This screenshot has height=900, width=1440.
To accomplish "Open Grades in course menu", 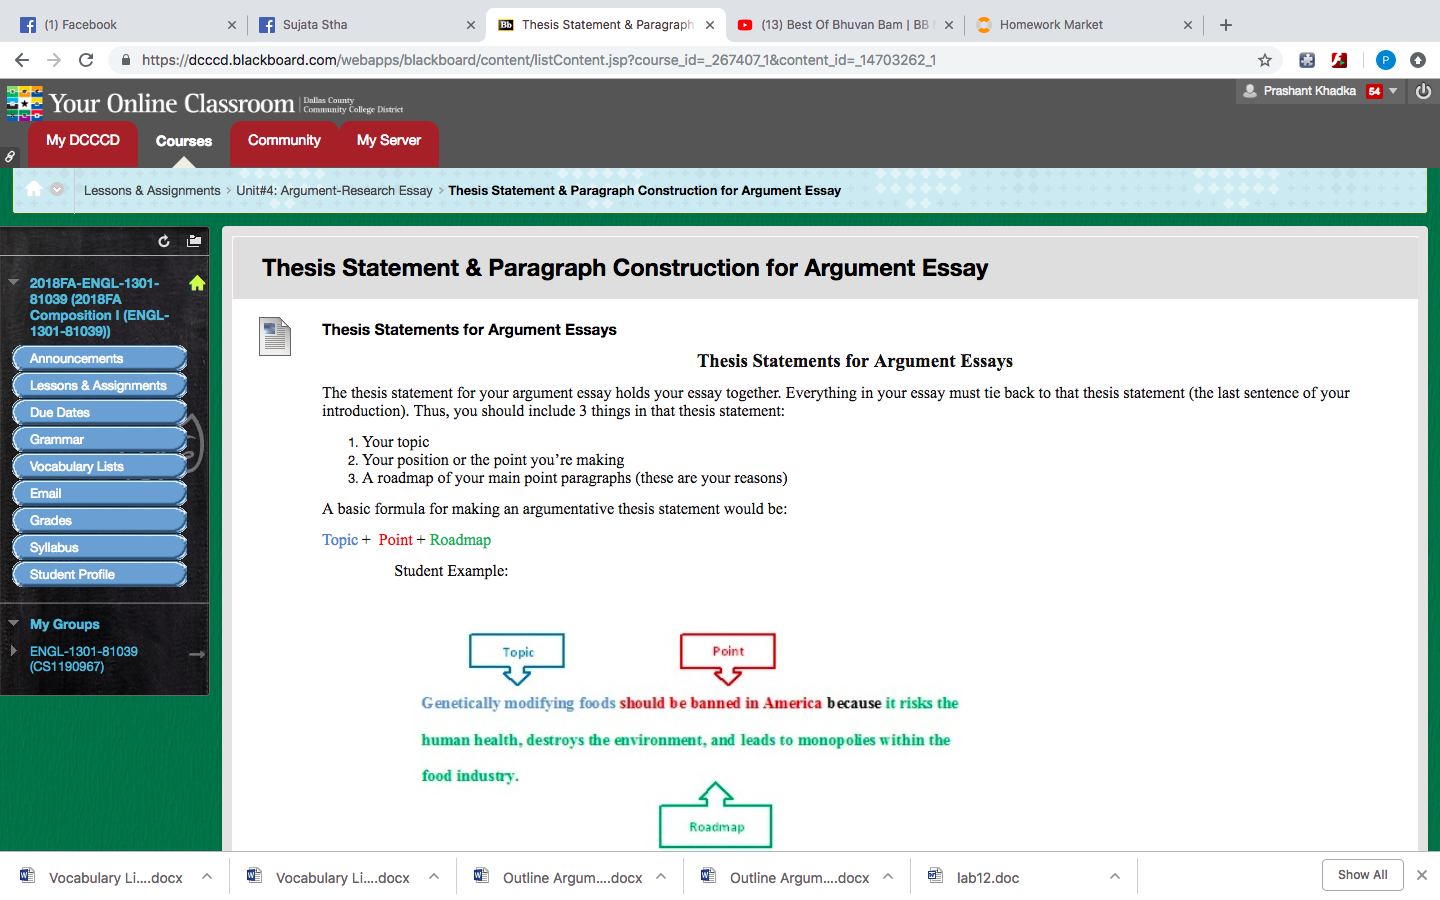I will (100, 520).
